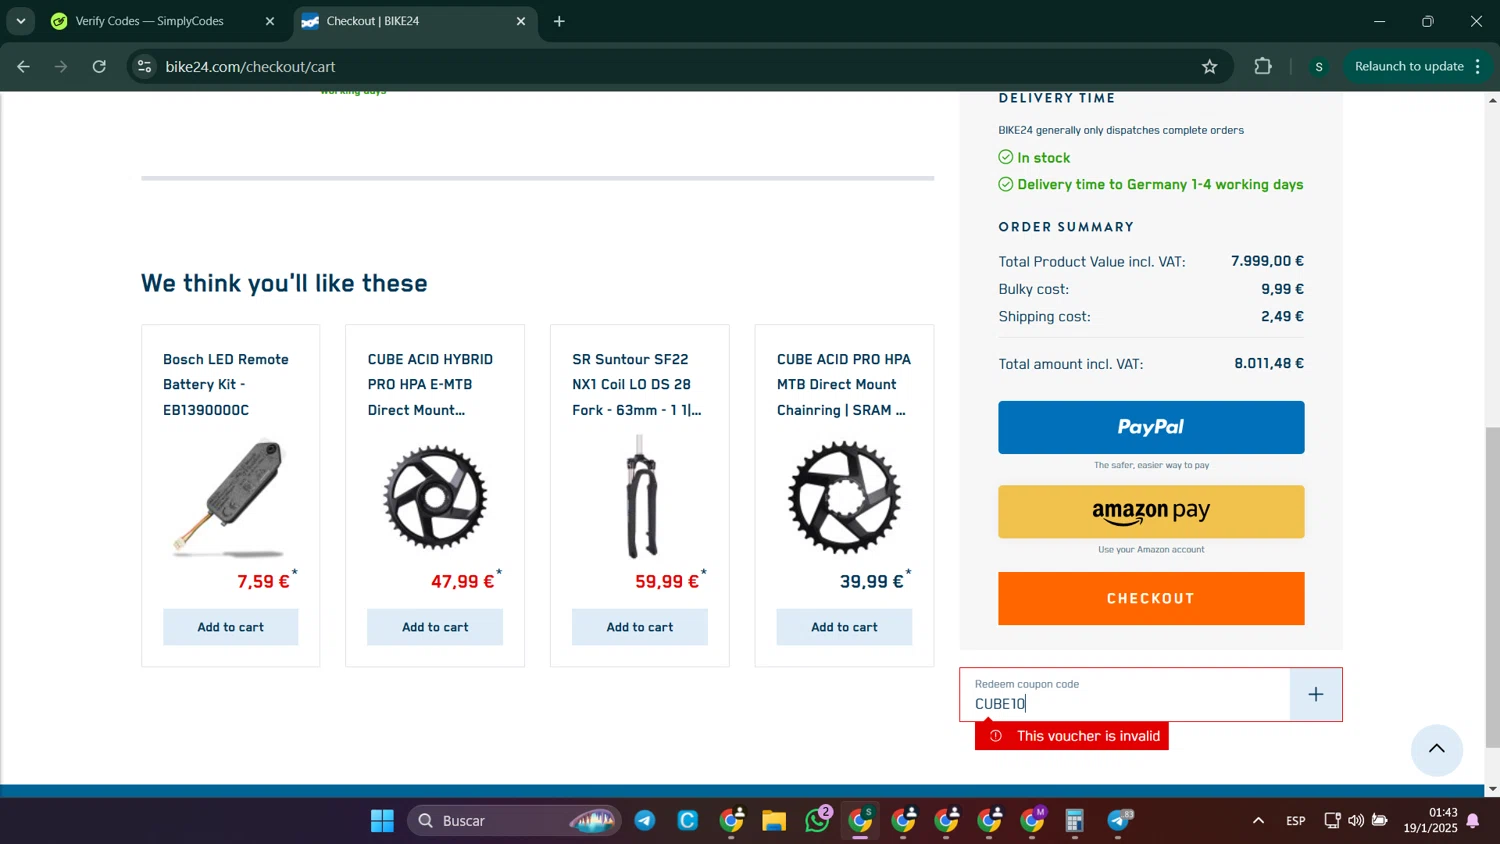The image size is (1500, 844).
Task: Open the battery status tray icon
Action: [1380, 821]
